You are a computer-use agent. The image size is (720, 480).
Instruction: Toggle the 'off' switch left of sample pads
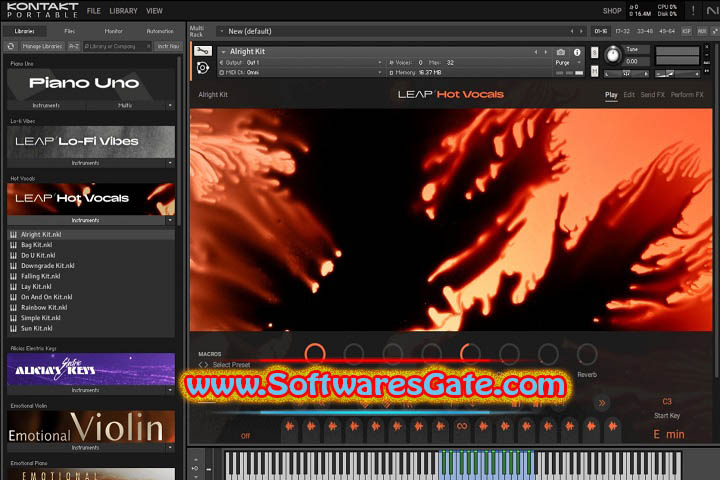click(x=246, y=436)
